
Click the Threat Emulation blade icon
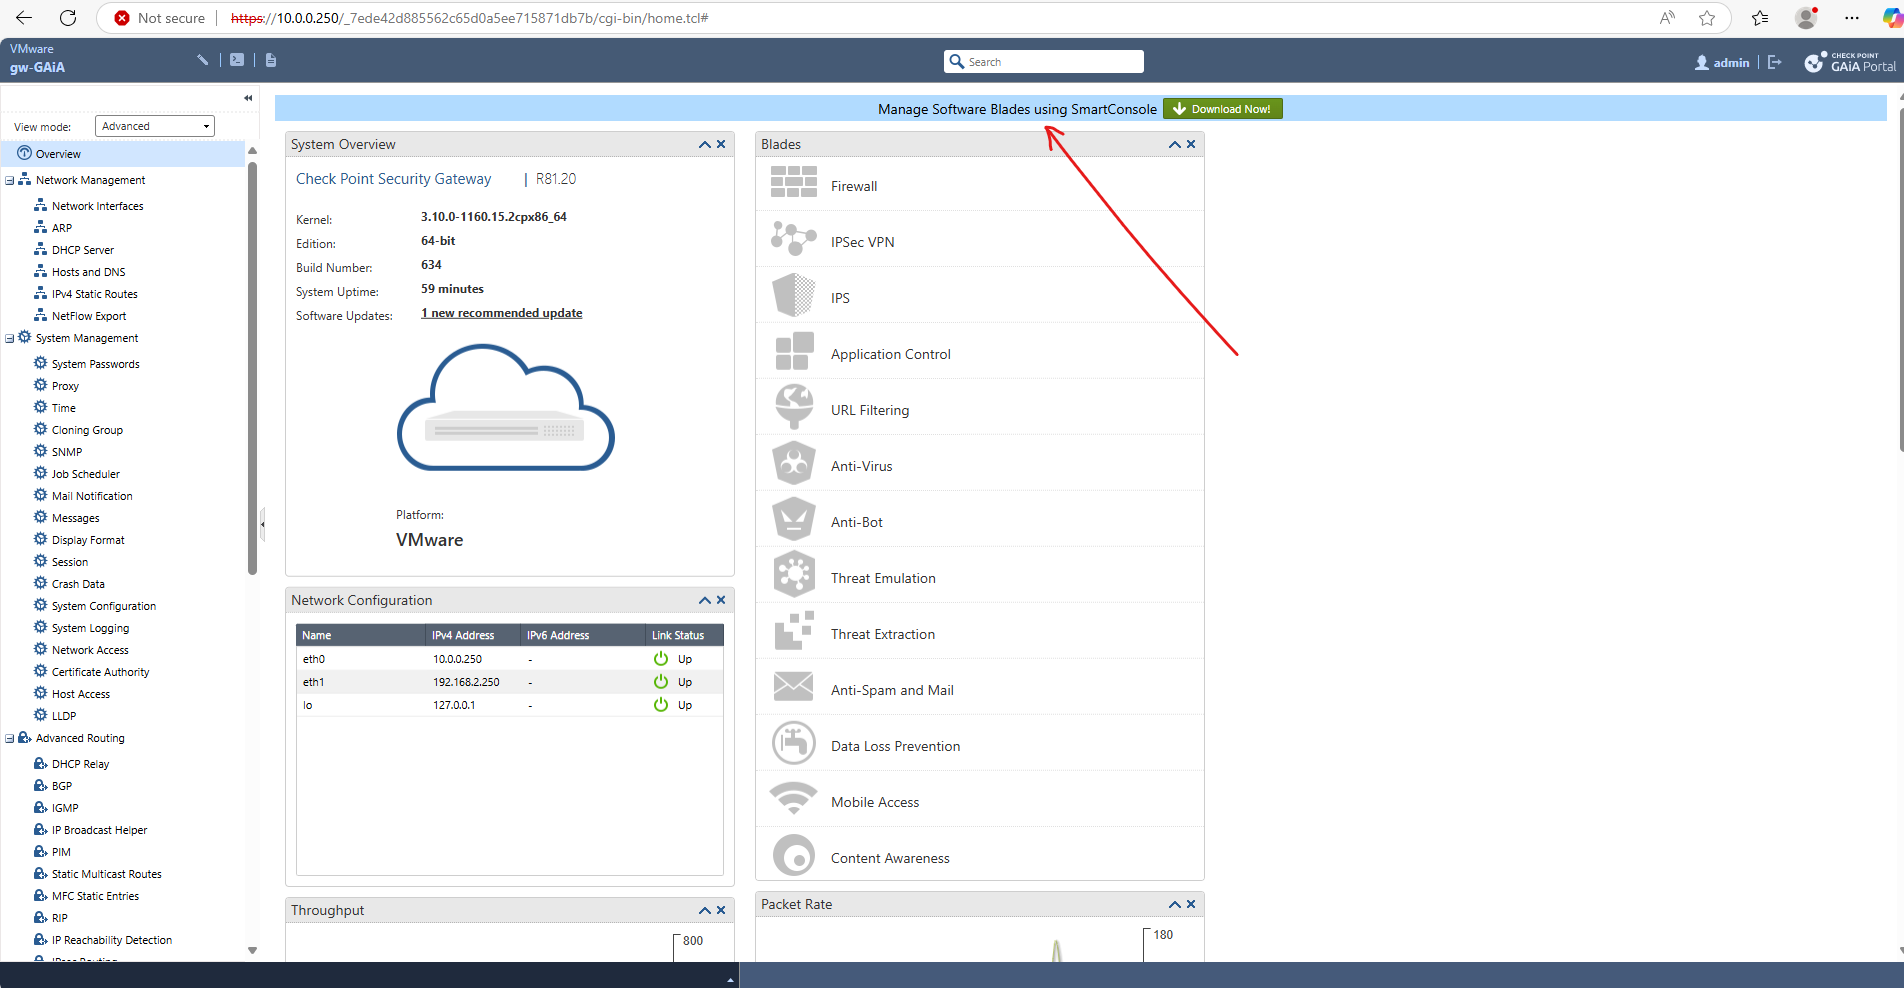[x=794, y=575]
